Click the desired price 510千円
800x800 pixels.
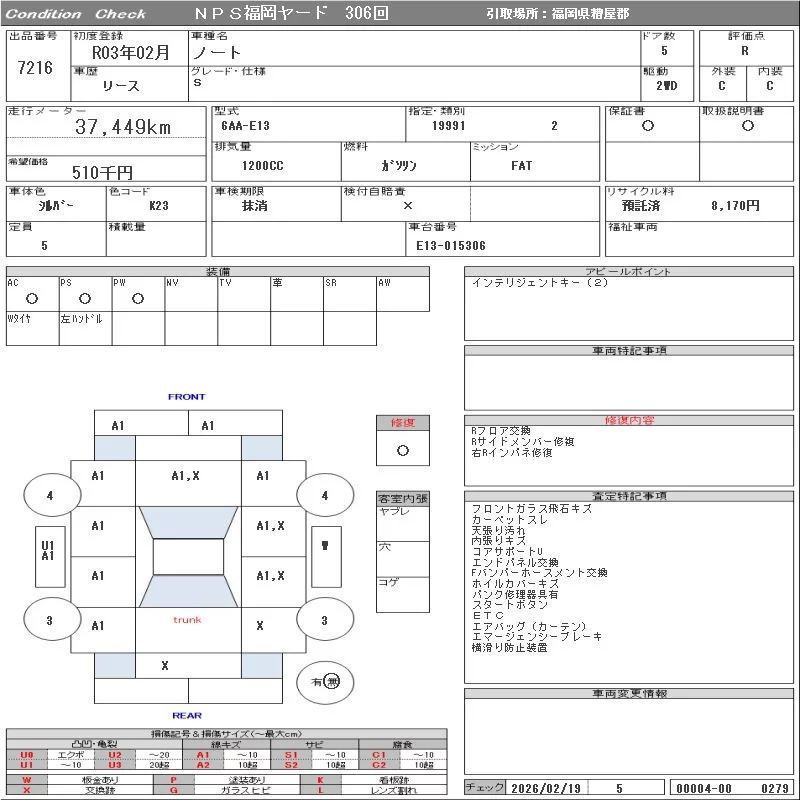click(x=102, y=172)
